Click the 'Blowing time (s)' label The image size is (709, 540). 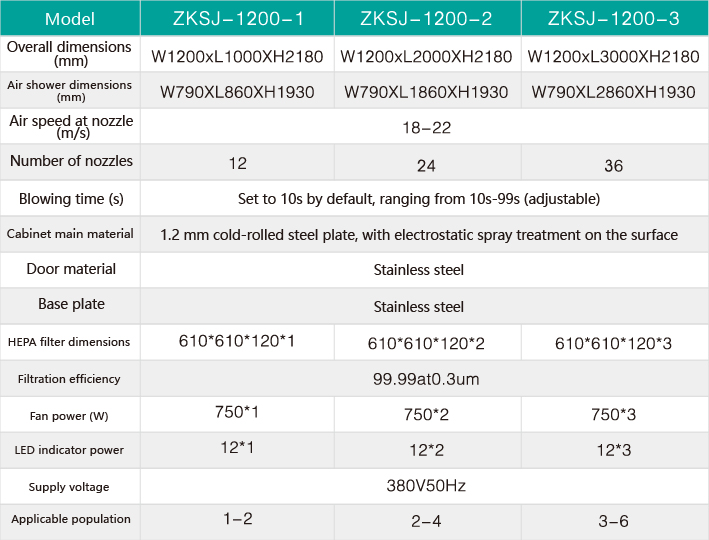point(71,199)
